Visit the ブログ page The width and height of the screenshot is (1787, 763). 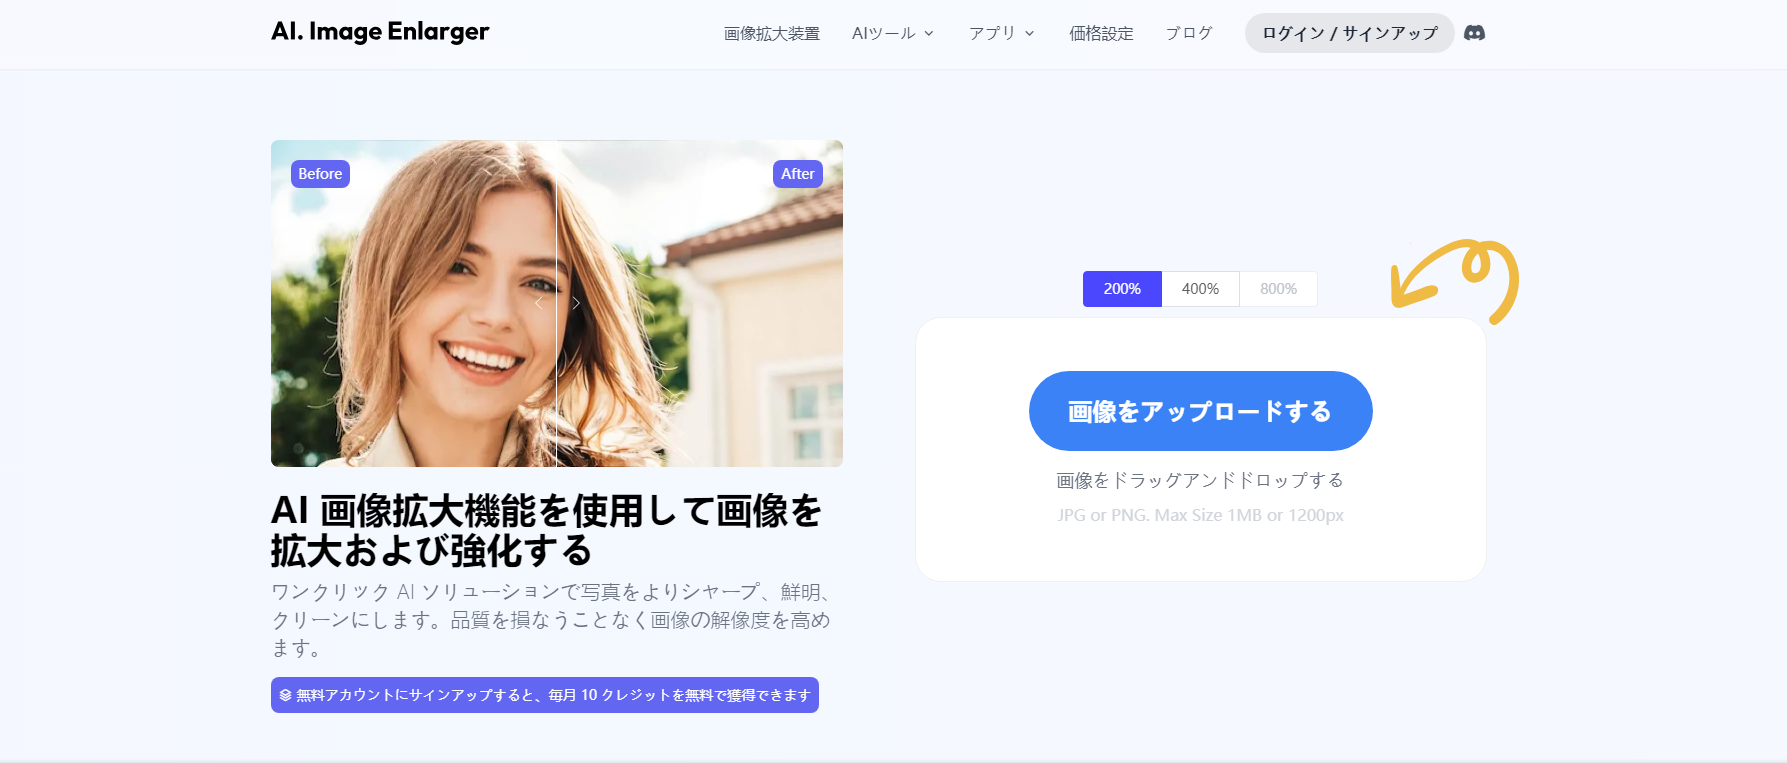point(1189,33)
